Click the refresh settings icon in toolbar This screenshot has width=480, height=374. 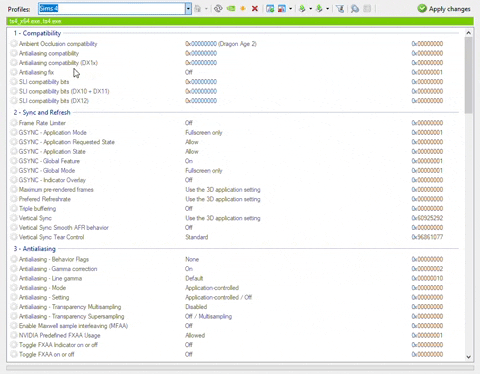pos(218,9)
